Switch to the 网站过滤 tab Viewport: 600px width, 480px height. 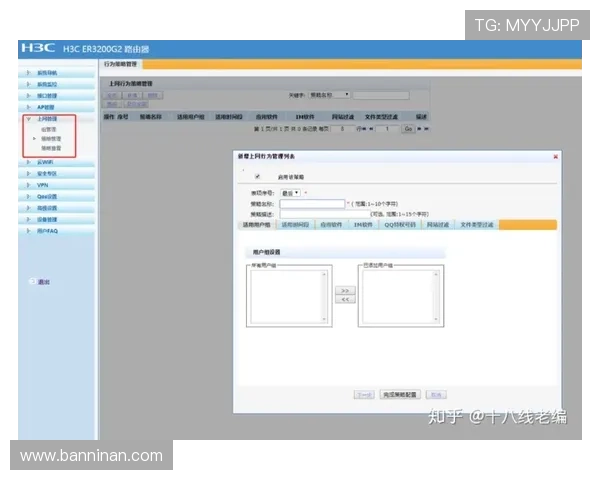(x=437, y=225)
